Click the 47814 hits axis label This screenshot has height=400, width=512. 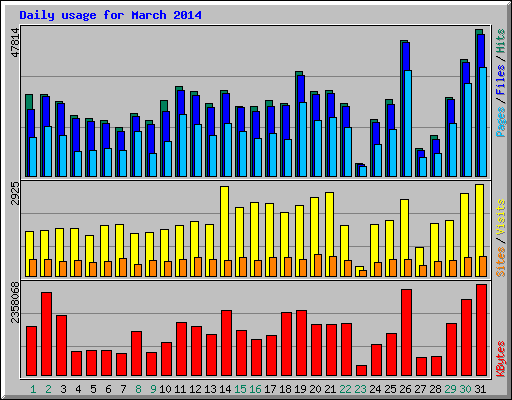point(15,43)
